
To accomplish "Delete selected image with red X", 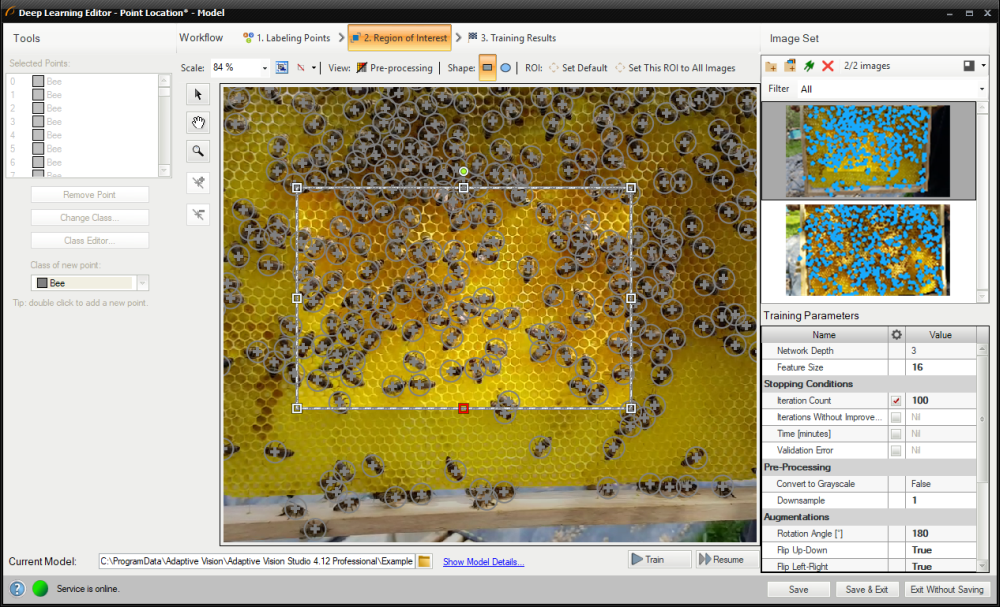I will [828, 66].
